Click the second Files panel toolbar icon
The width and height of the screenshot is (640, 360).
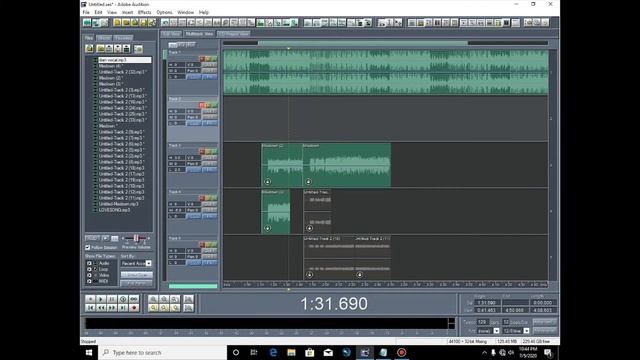(x=100, y=49)
